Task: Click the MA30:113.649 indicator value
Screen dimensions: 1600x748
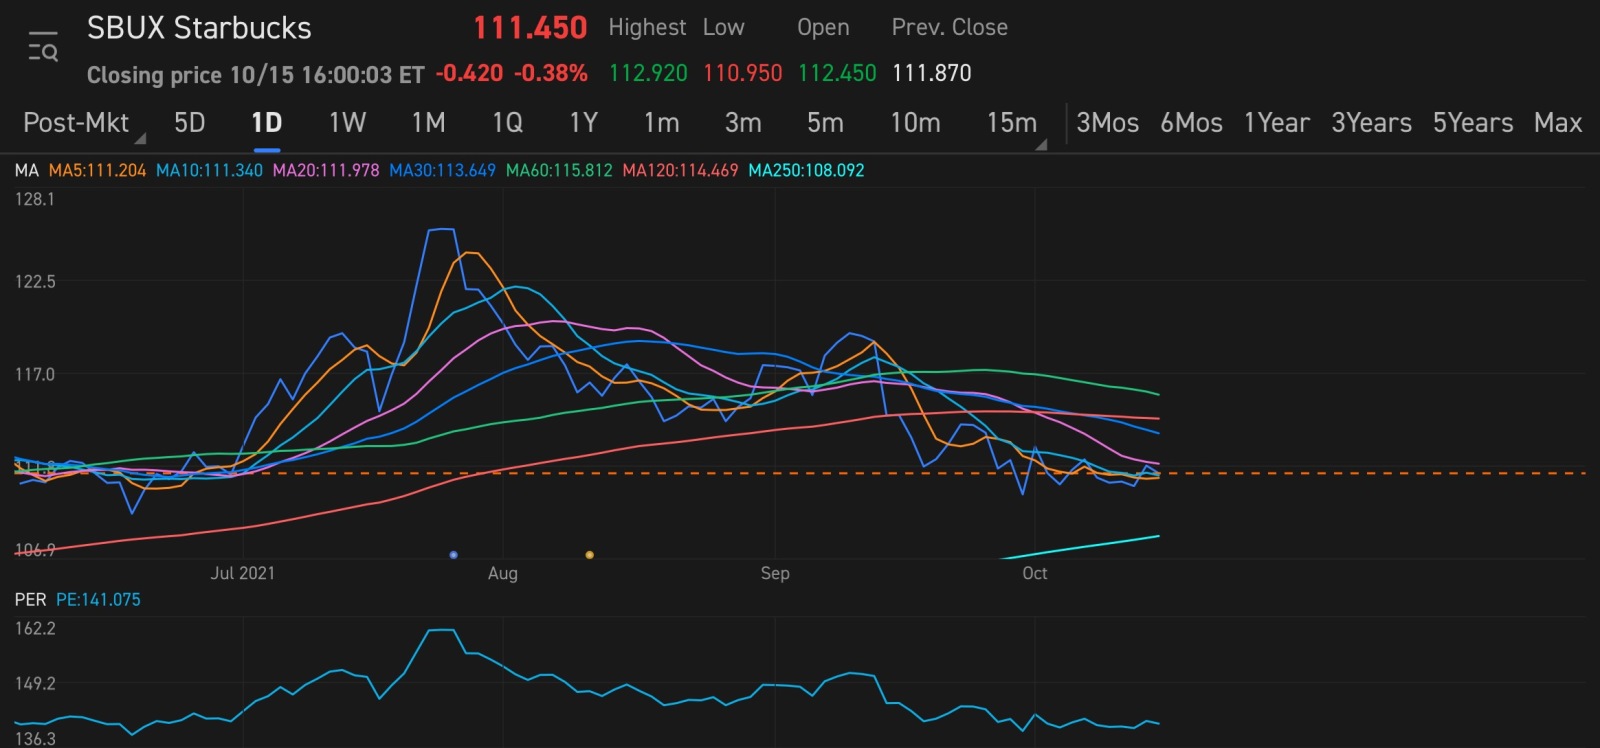Action: click(442, 170)
